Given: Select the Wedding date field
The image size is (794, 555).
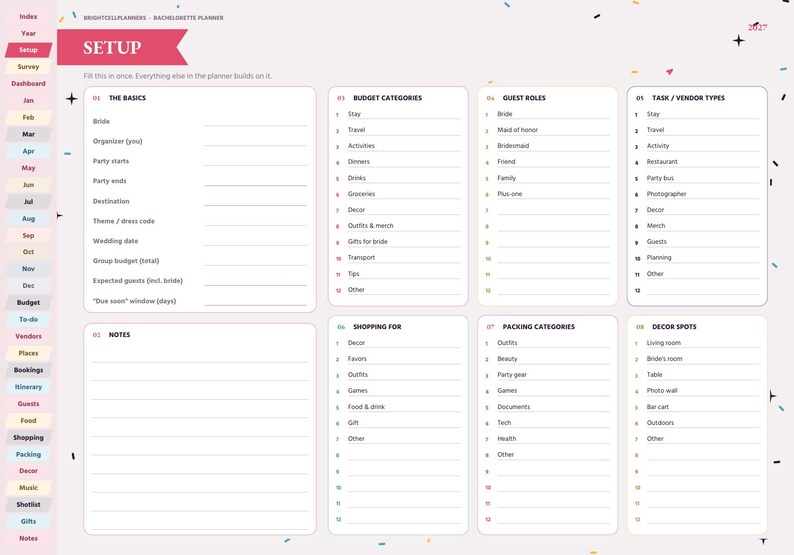Looking at the screenshot, I should pyautogui.click(x=255, y=240).
